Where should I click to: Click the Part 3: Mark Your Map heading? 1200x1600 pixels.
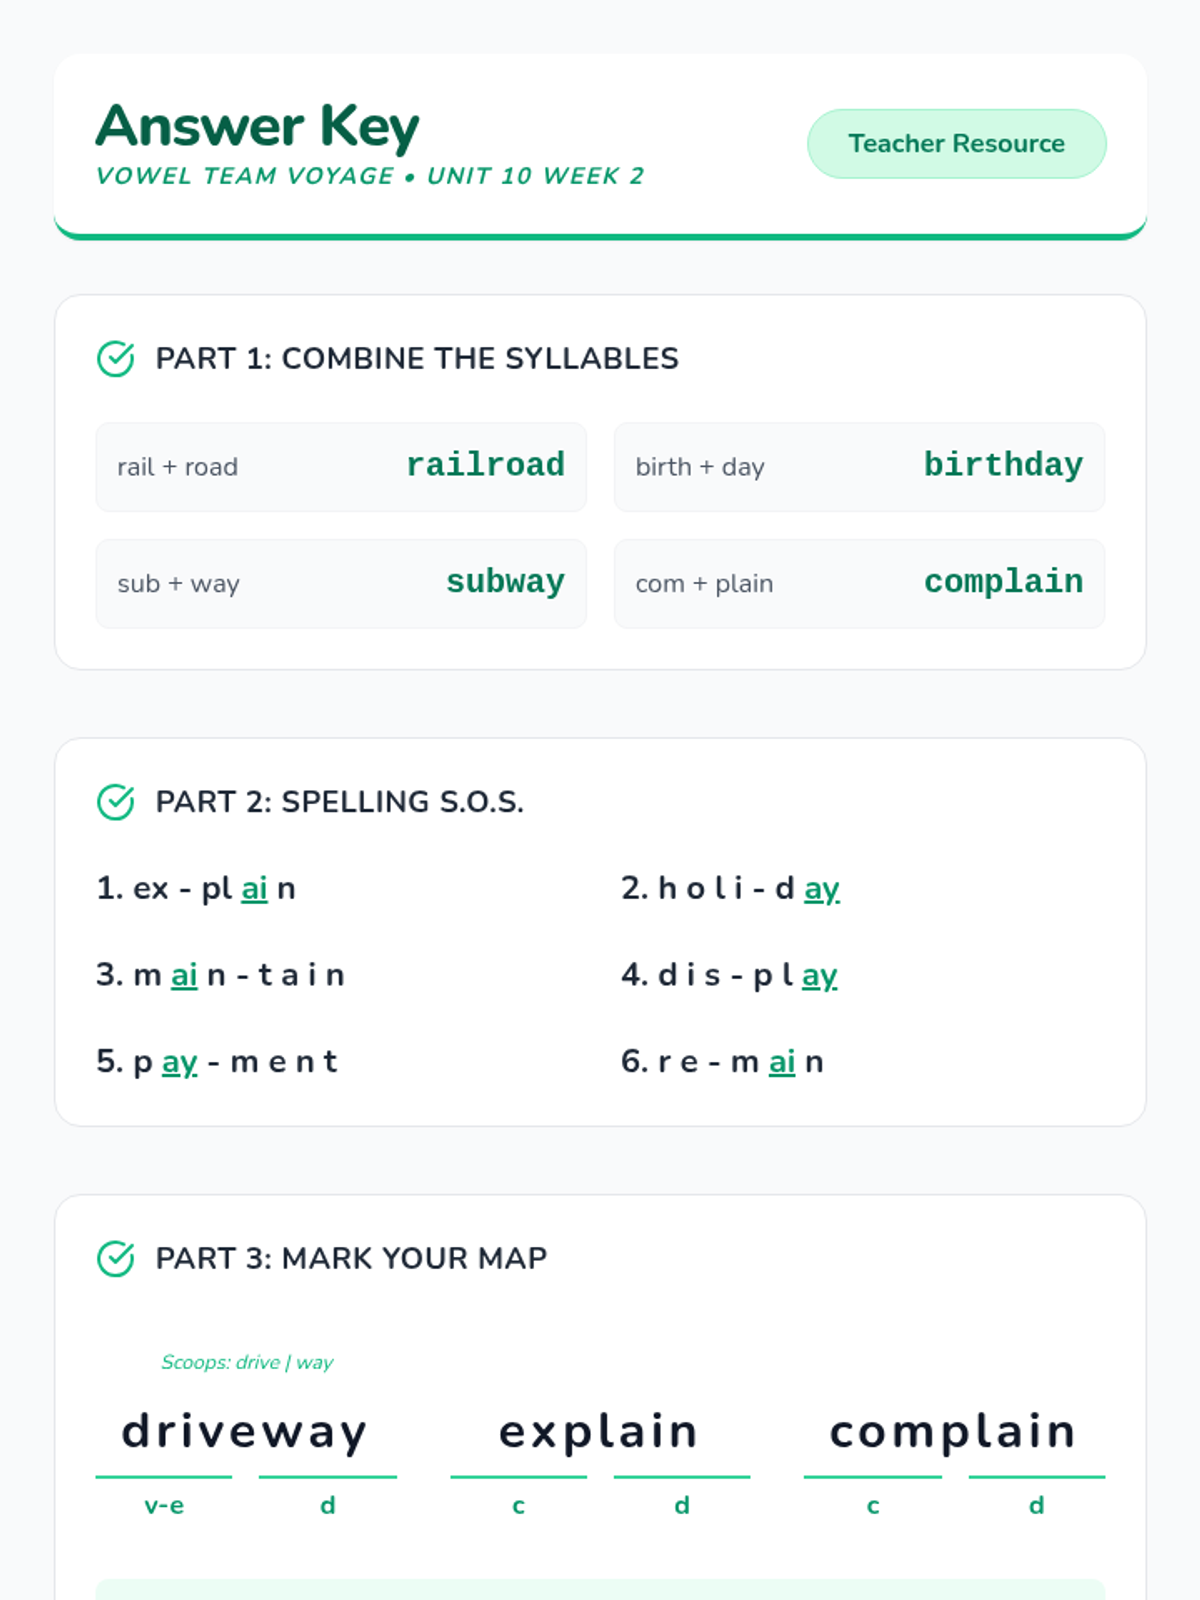pos(351,1258)
